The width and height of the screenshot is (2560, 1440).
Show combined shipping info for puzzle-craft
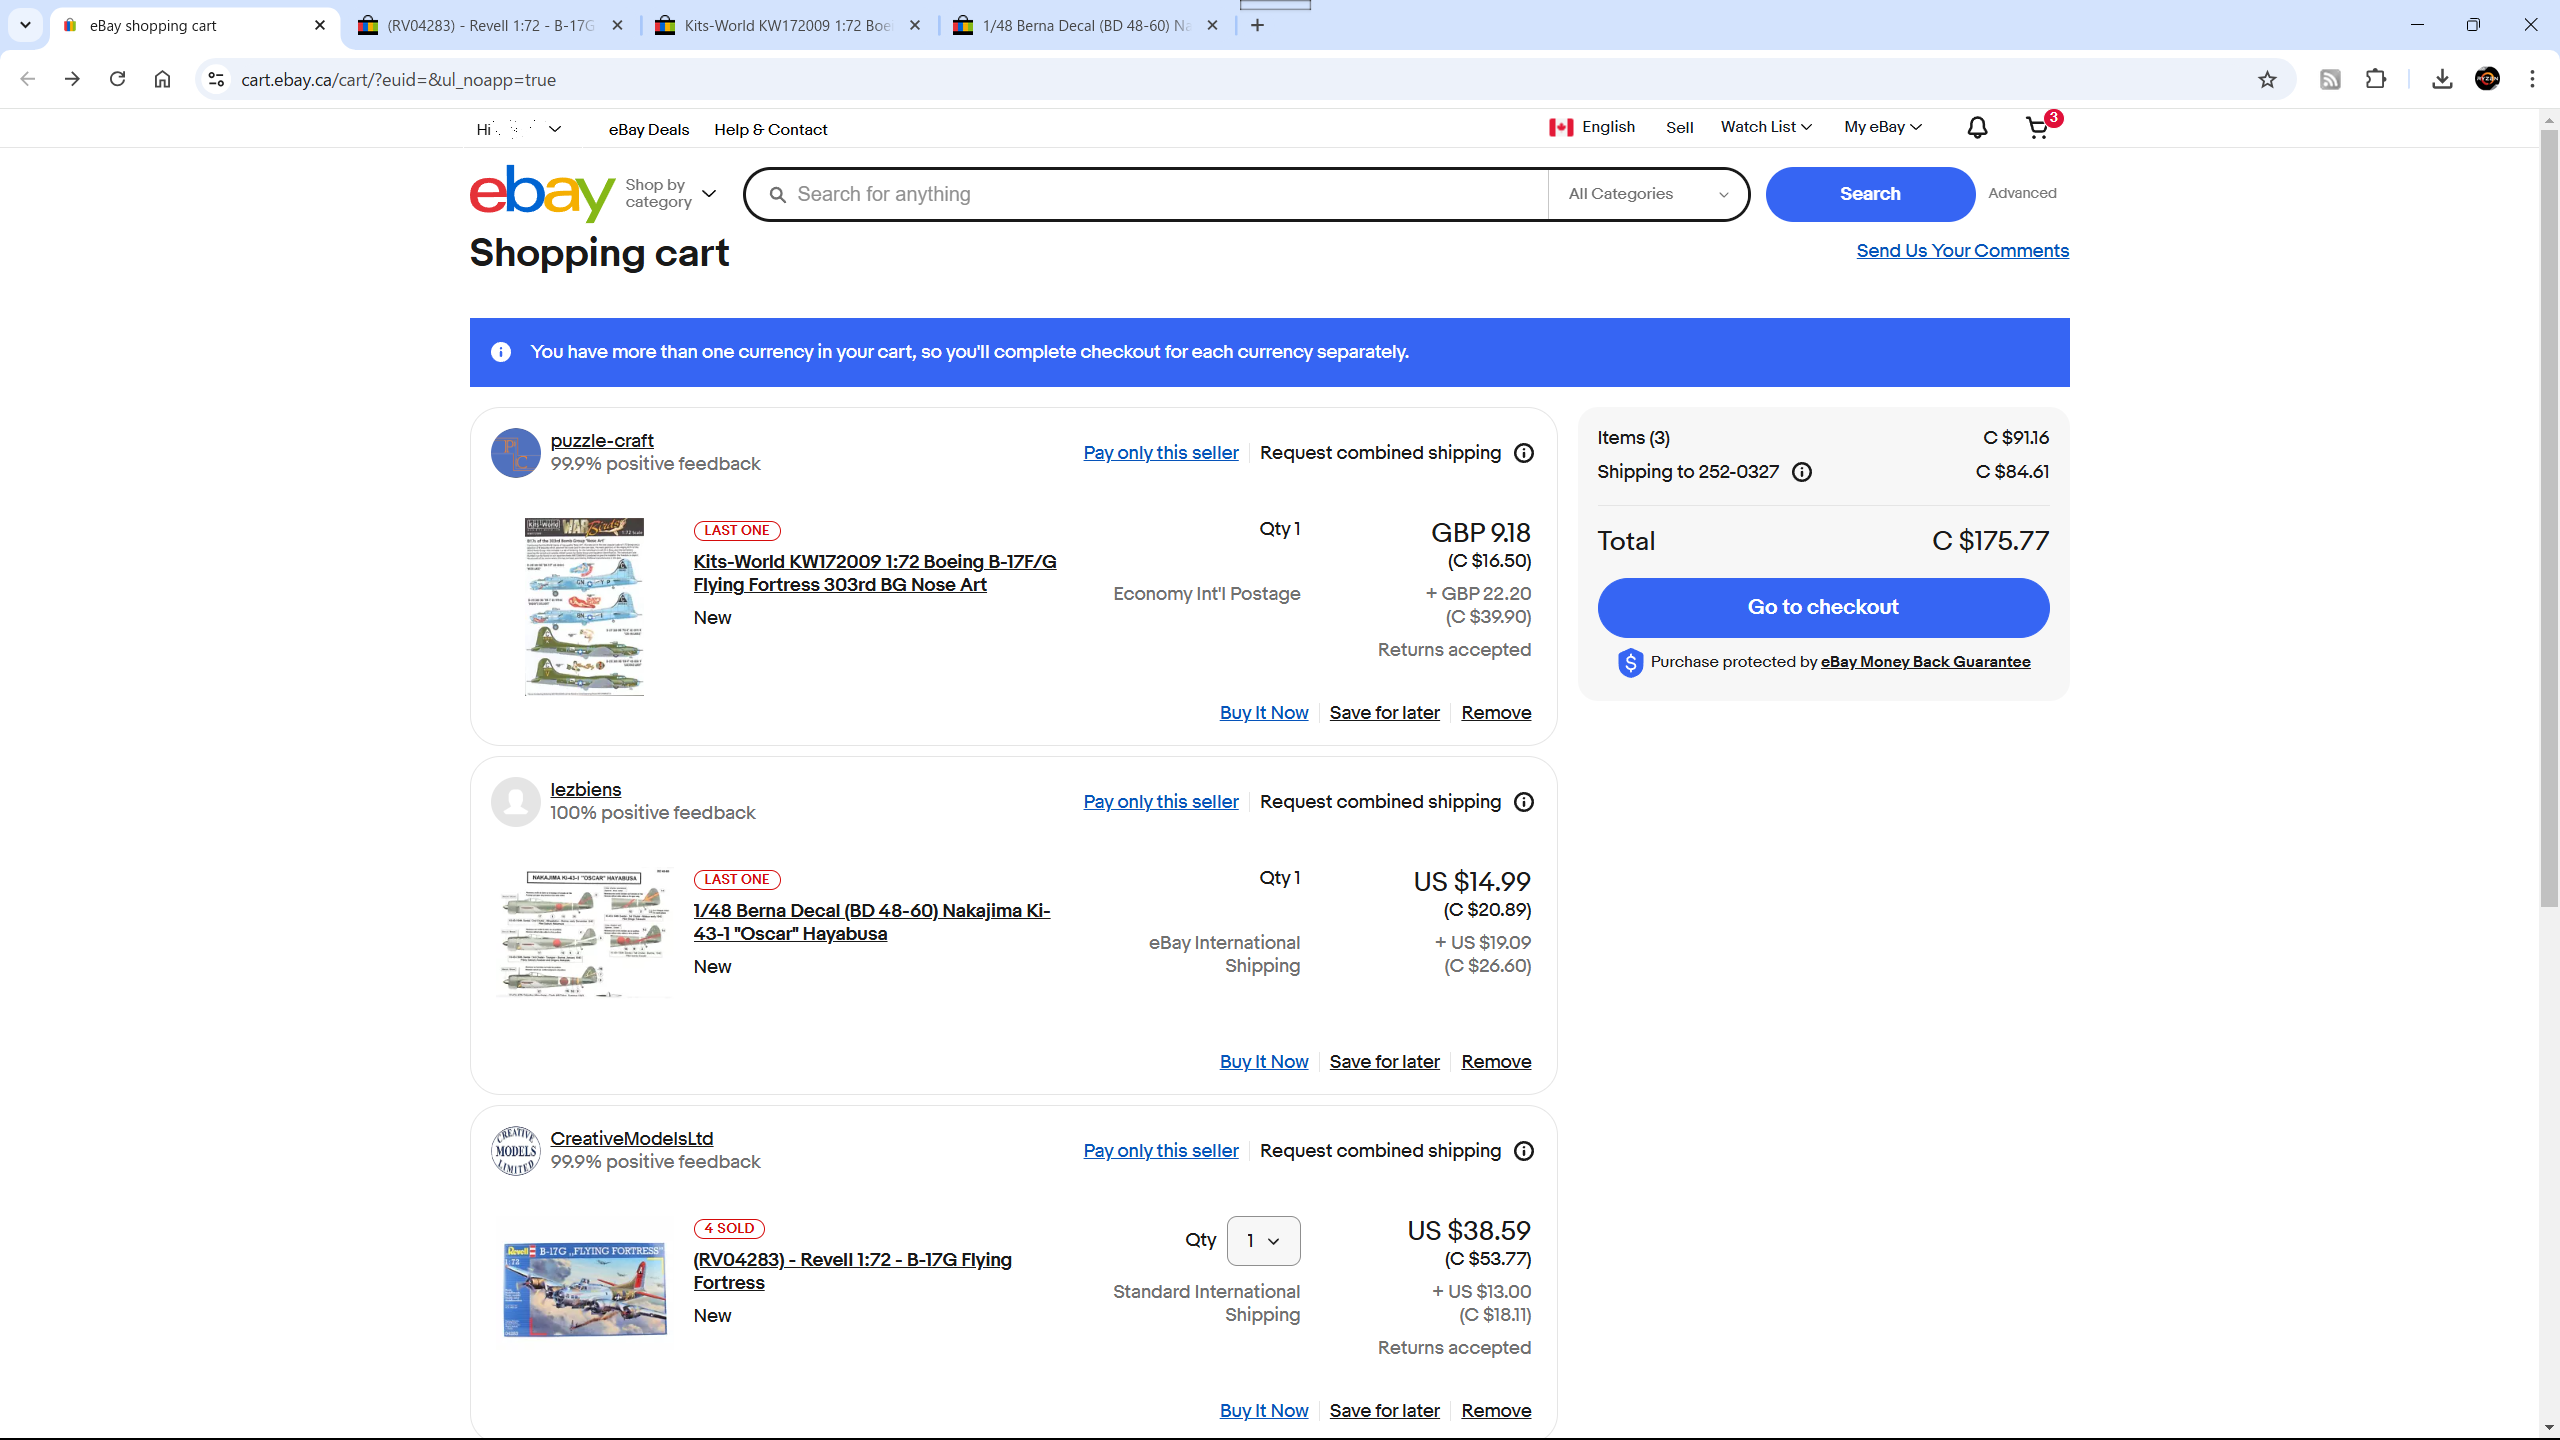click(x=1524, y=453)
